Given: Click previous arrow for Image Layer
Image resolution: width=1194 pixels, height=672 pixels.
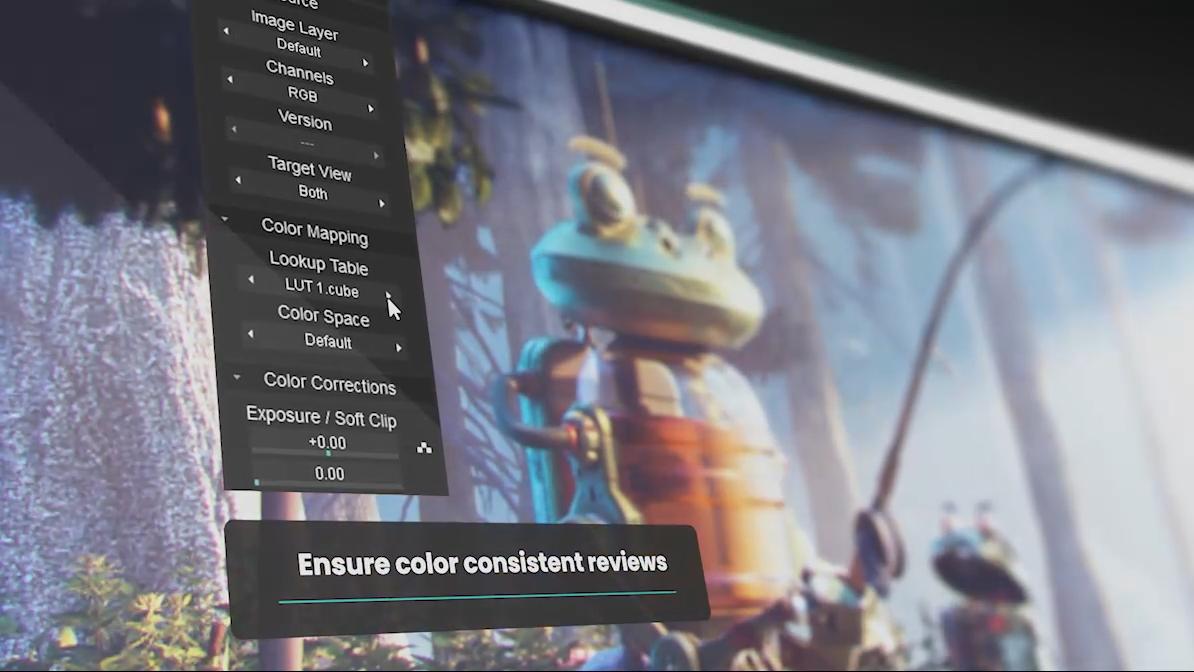Looking at the screenshot, I should pos(225,30).
